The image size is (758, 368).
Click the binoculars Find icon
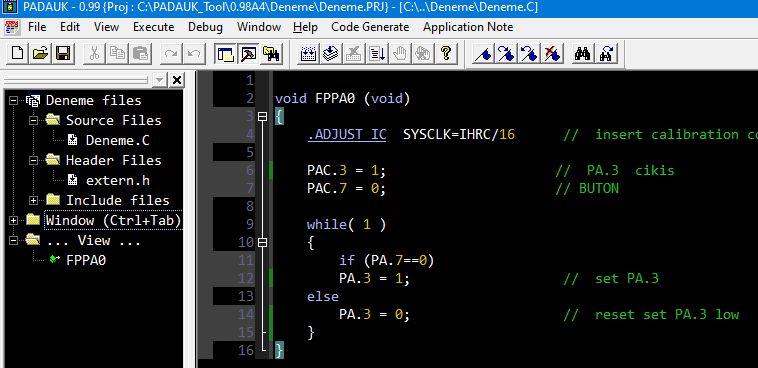[x=583, y=53]
